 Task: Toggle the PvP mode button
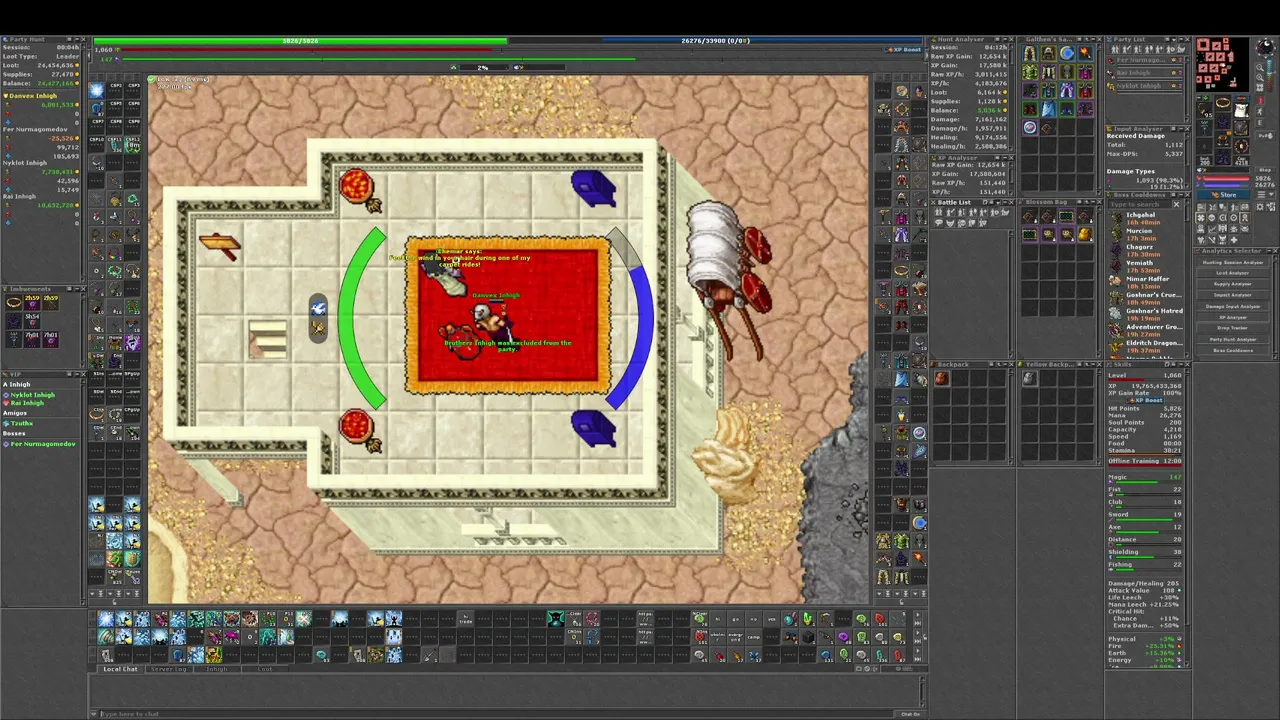[x=1265, y=136]
